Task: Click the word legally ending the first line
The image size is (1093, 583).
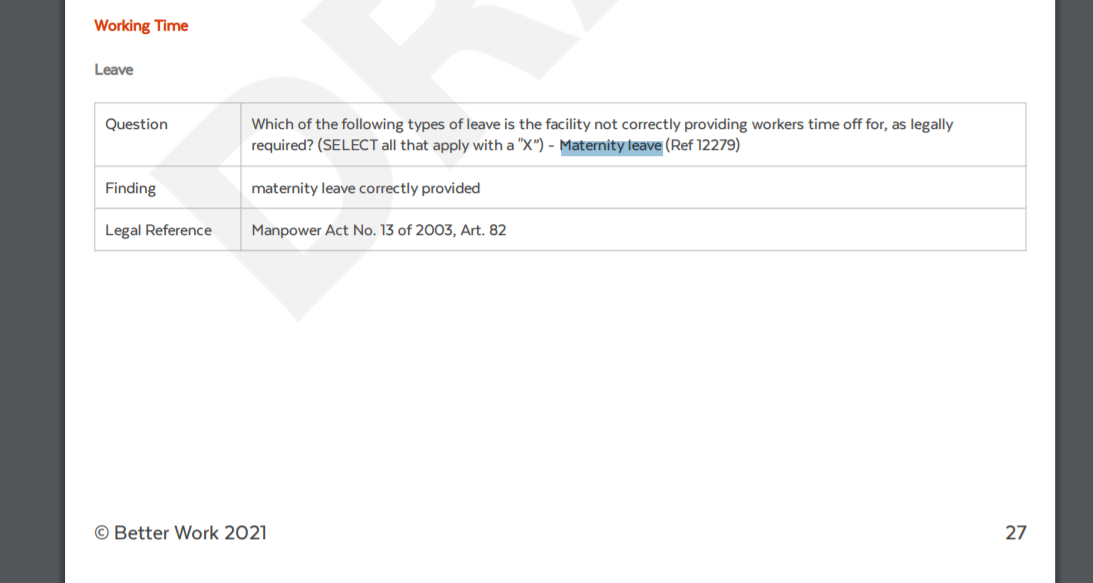Action: (x=931, y=125)
